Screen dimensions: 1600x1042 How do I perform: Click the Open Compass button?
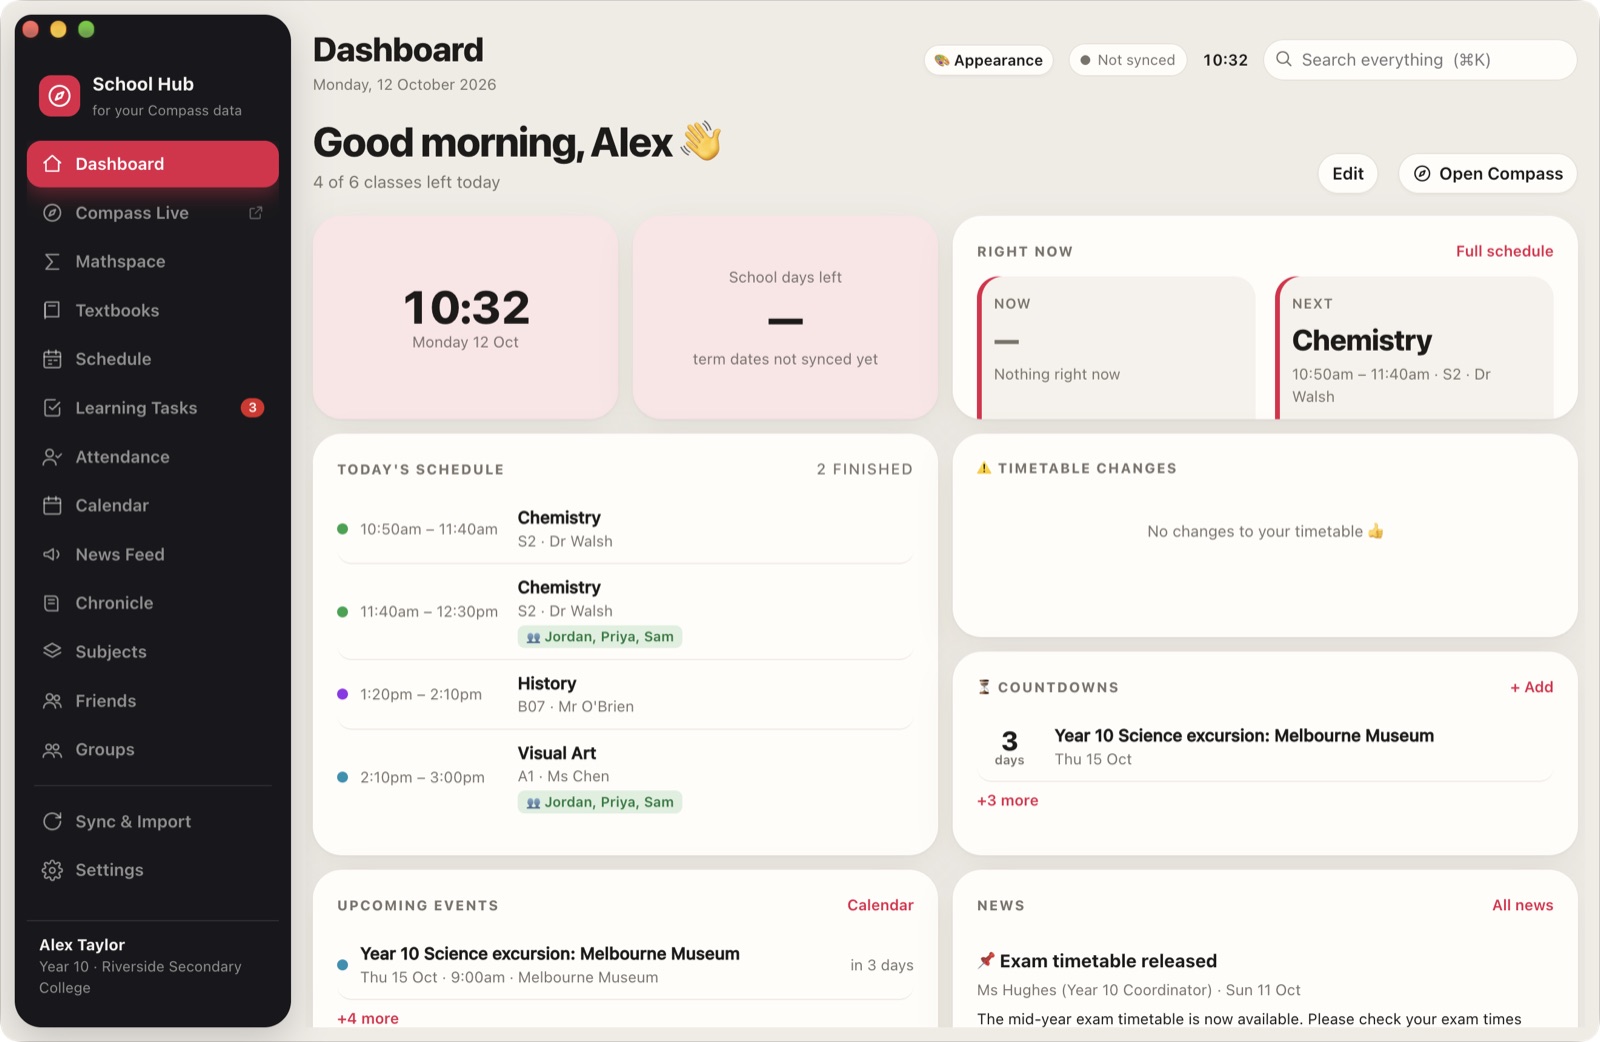click(x=1488, y=174)
